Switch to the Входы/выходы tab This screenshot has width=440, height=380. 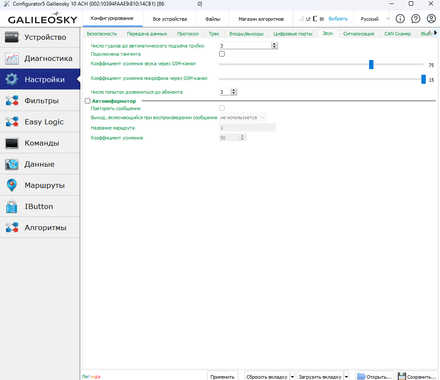(x=246, y=34)
